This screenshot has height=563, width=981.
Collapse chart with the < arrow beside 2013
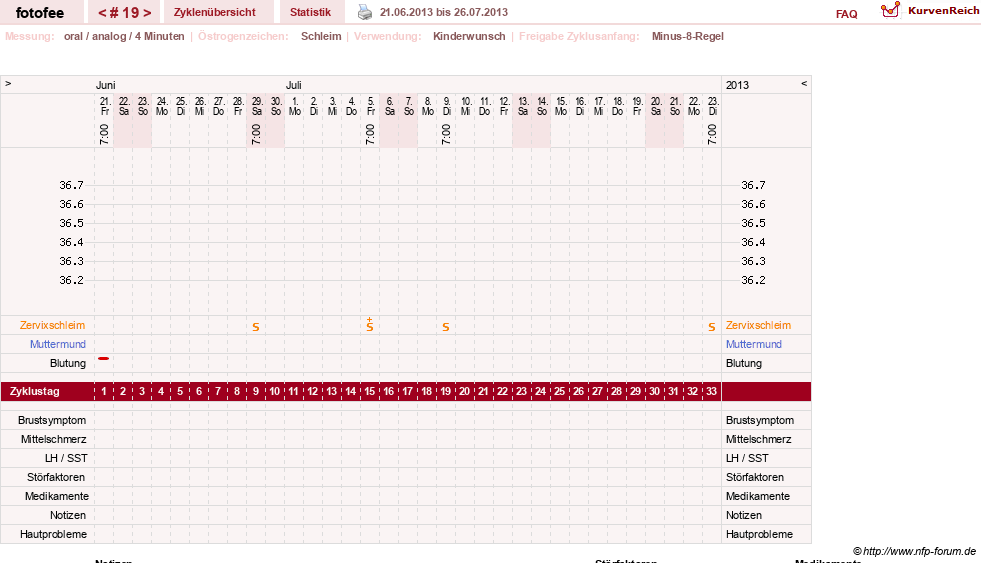(x=804, y=83)
